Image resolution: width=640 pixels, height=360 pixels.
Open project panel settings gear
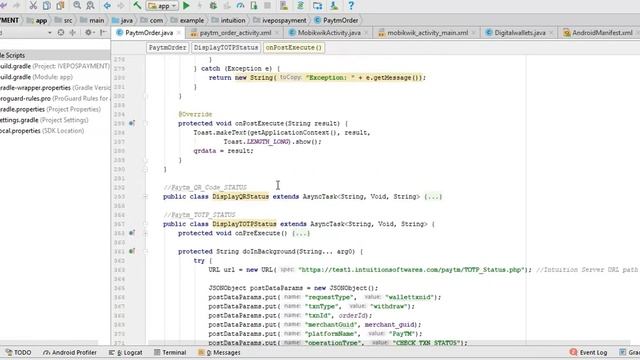coord(88,32)
